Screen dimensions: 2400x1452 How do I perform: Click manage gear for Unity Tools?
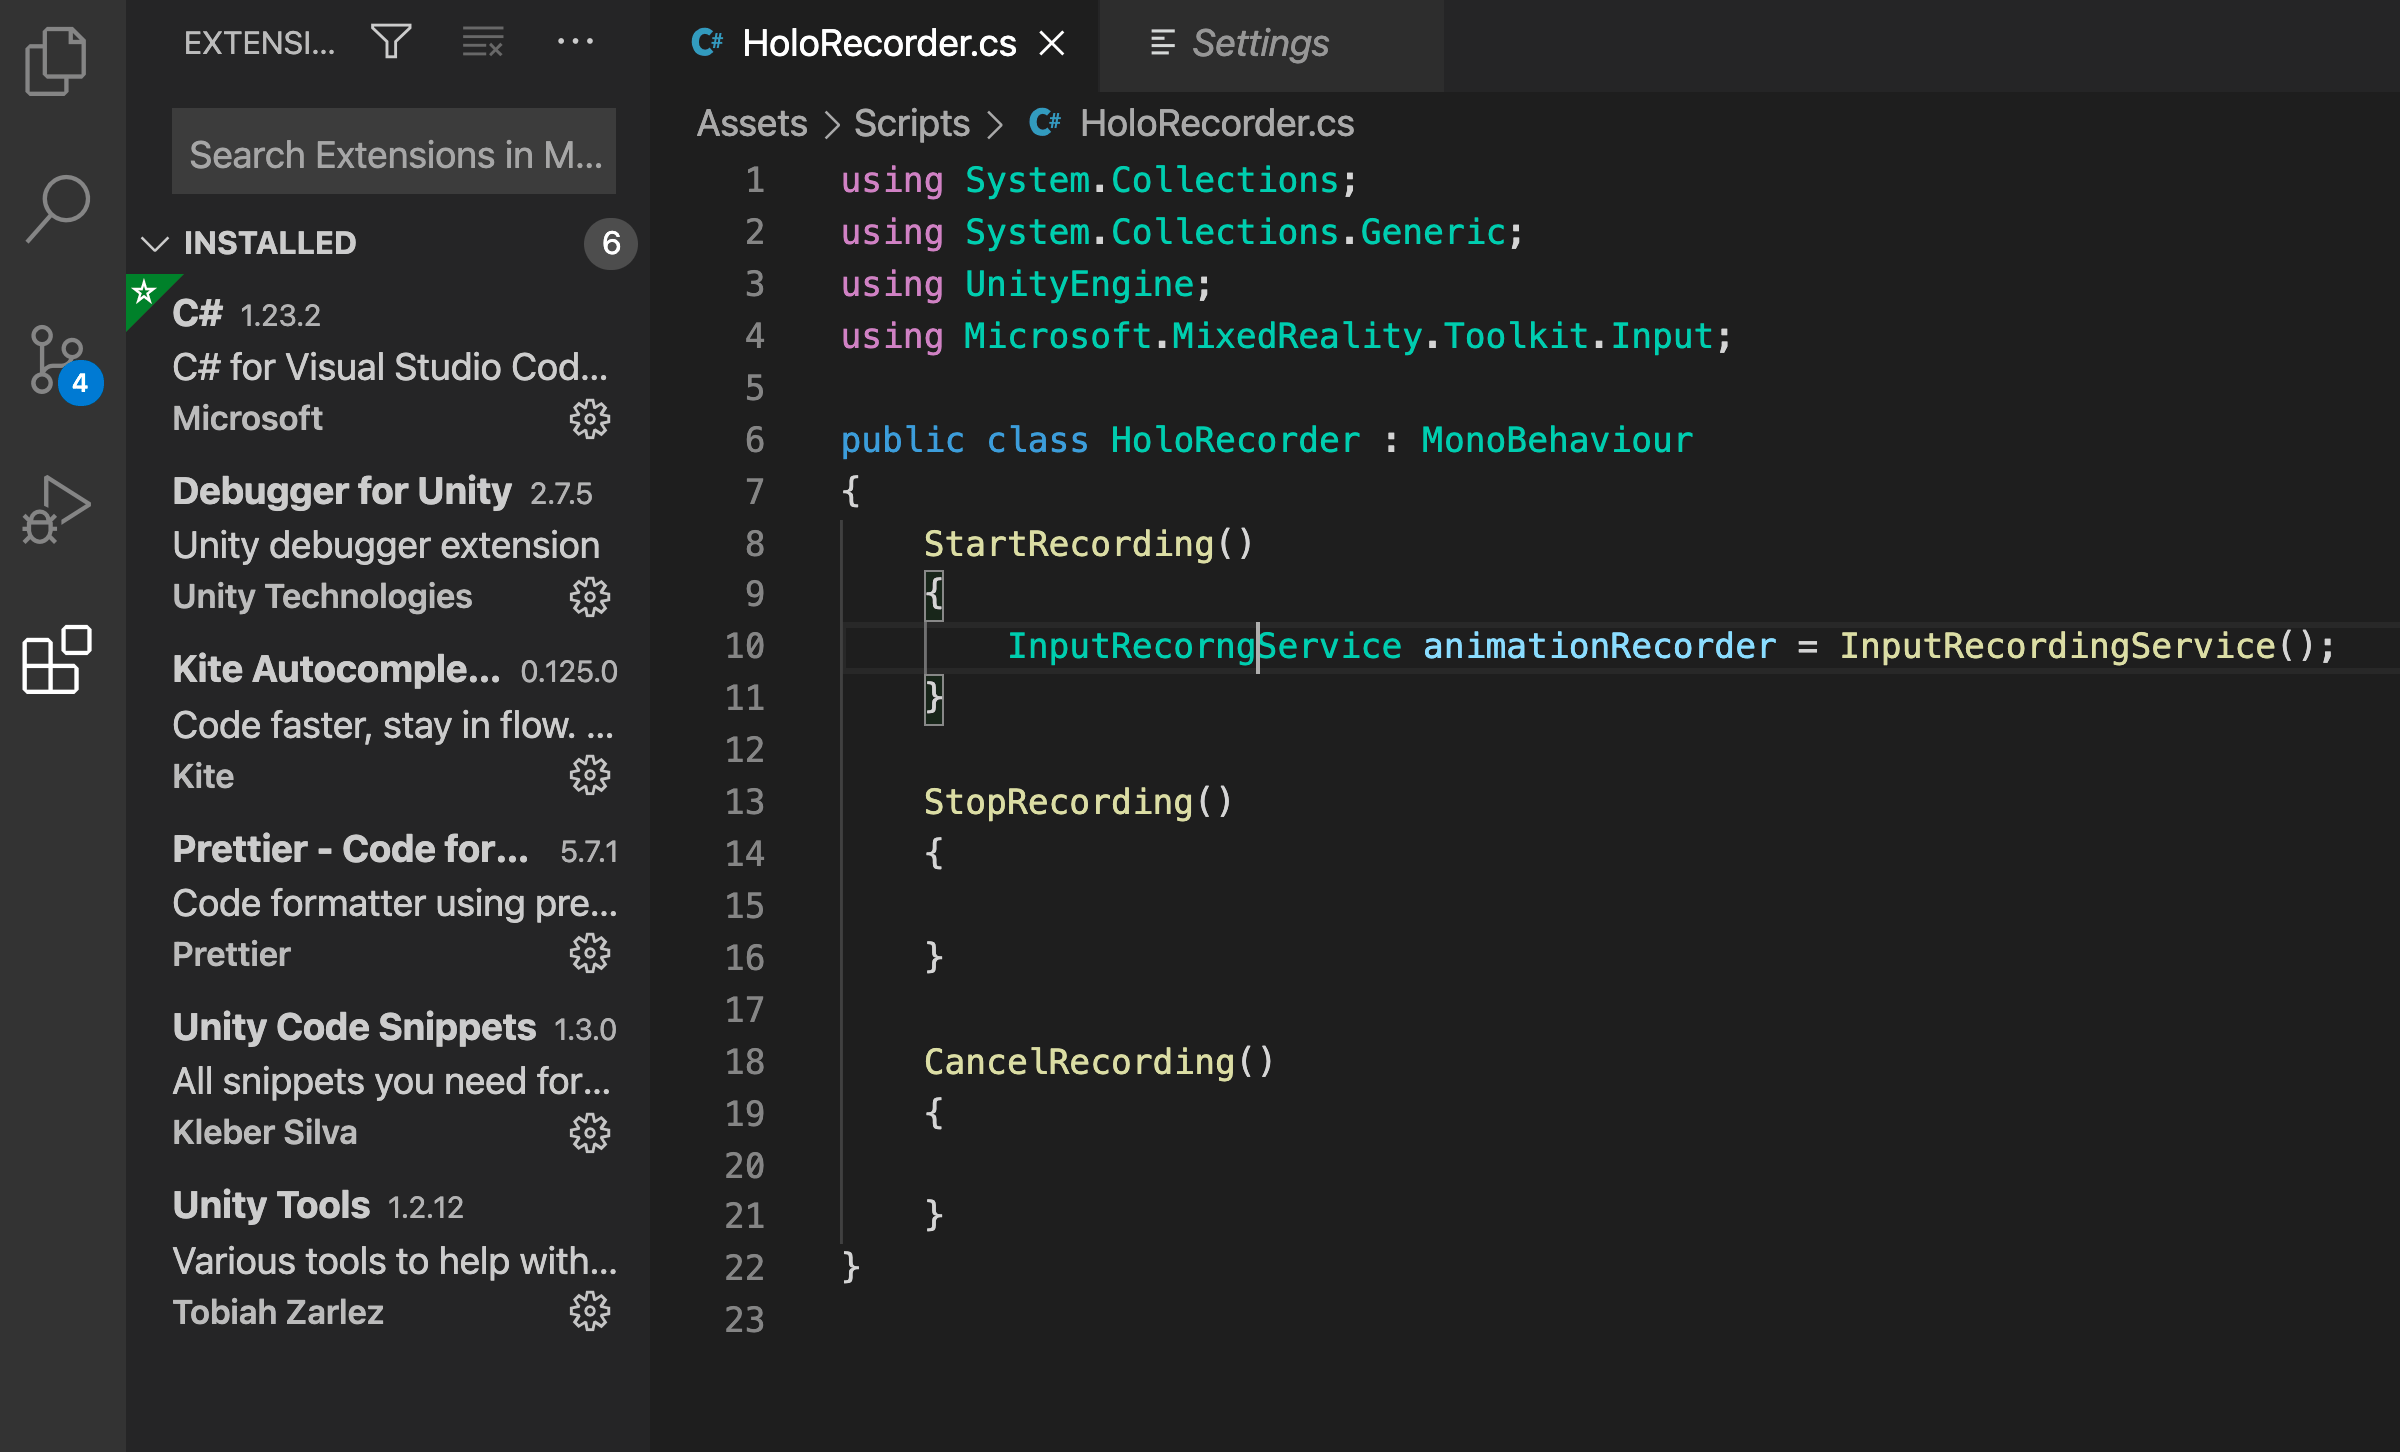(x=589, y=1311)
